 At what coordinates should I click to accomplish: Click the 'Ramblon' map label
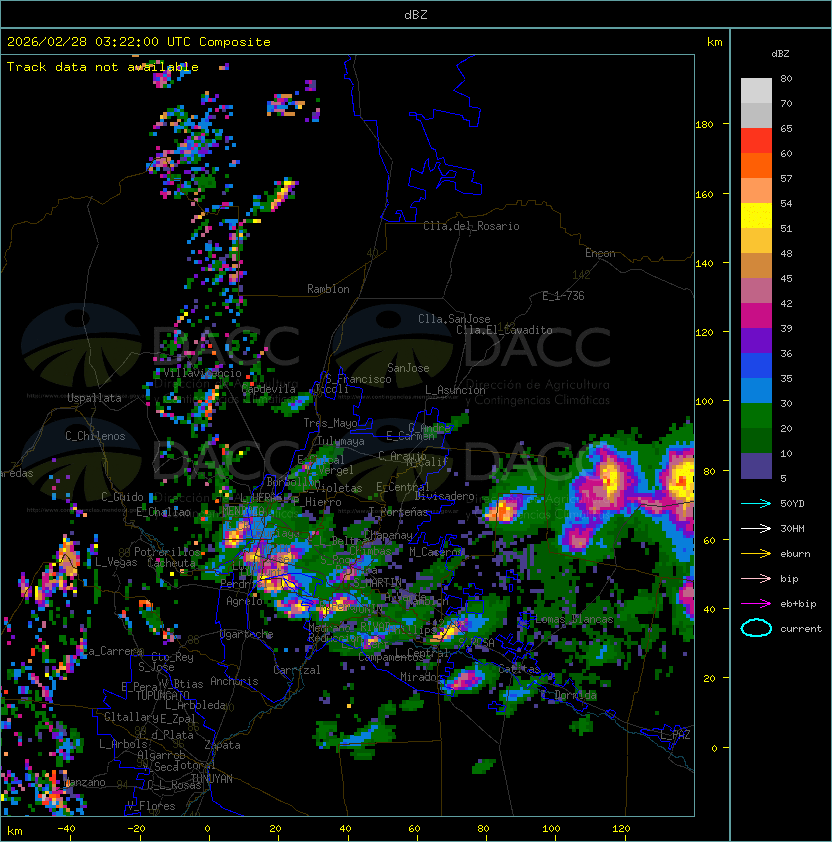(328, 289)
